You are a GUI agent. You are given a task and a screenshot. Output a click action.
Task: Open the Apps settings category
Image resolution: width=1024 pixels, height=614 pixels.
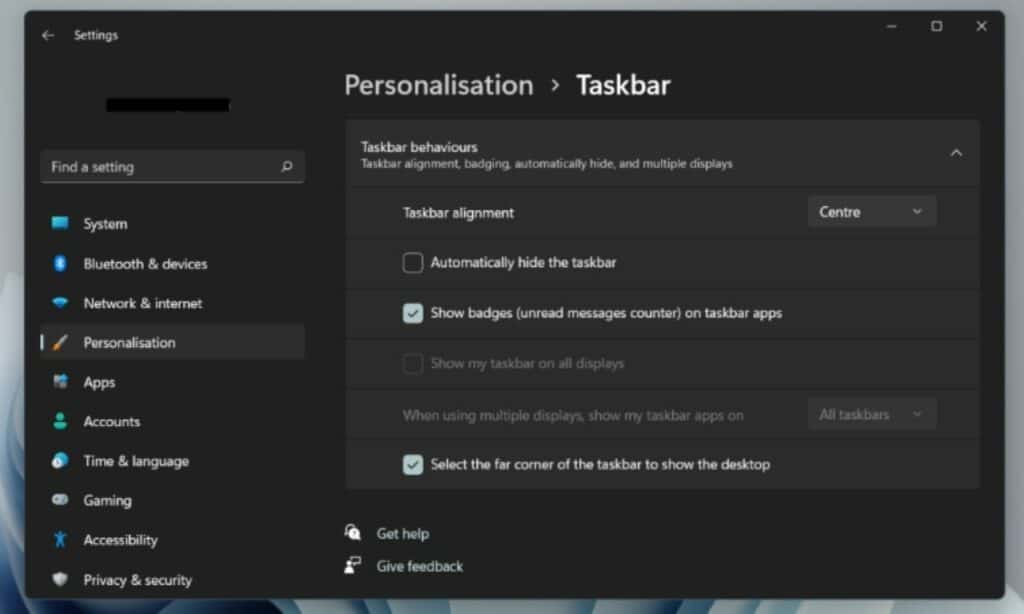(x=172, y=381)
